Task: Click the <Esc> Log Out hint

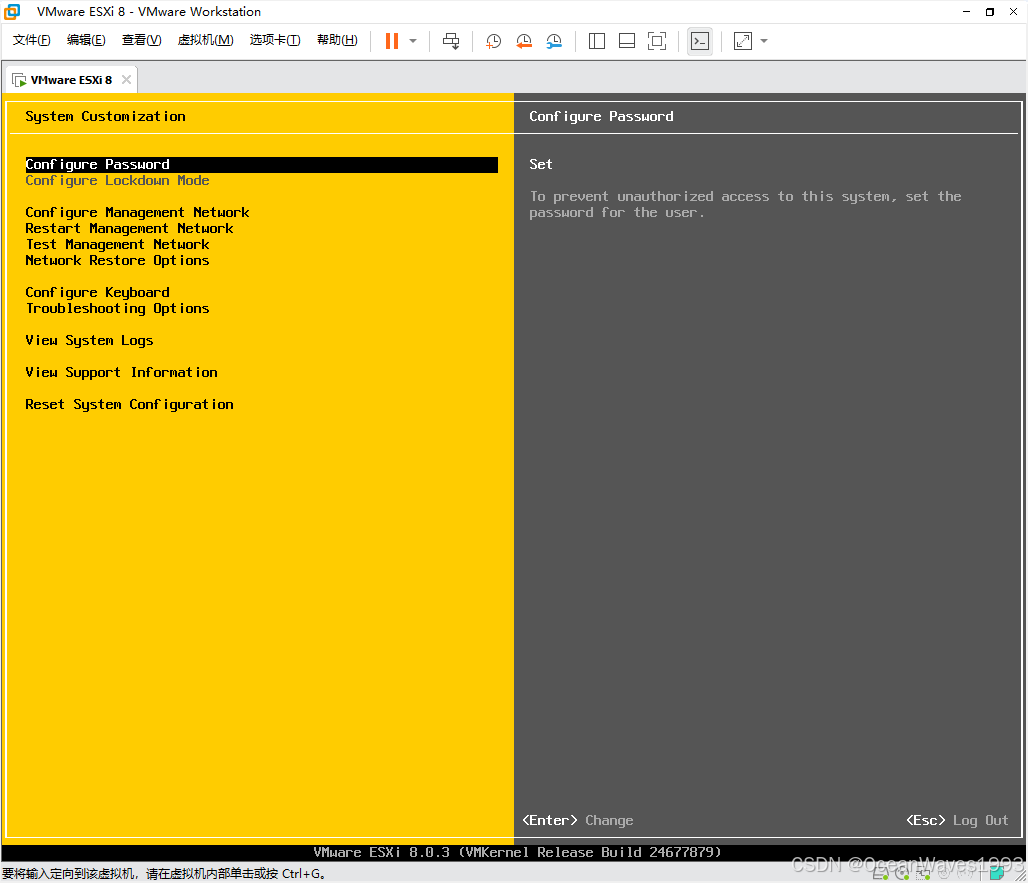Action: pyautogui.click(x=957, y=821)
